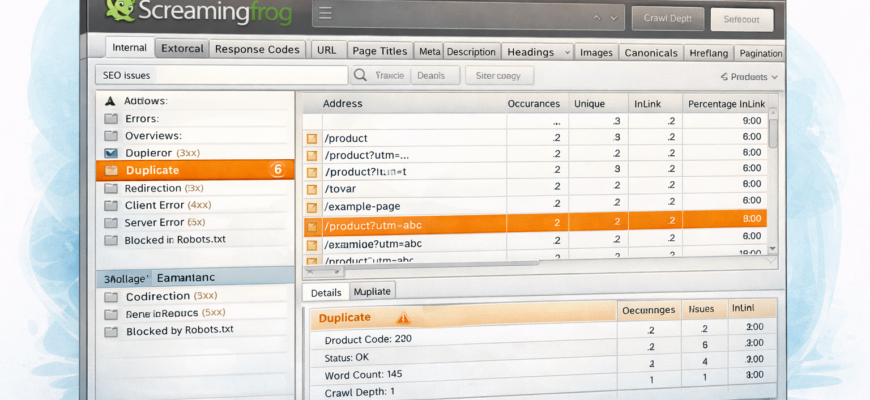Sort by the Occurances column header
Screen dimensions: 870x400
point(534,104)
